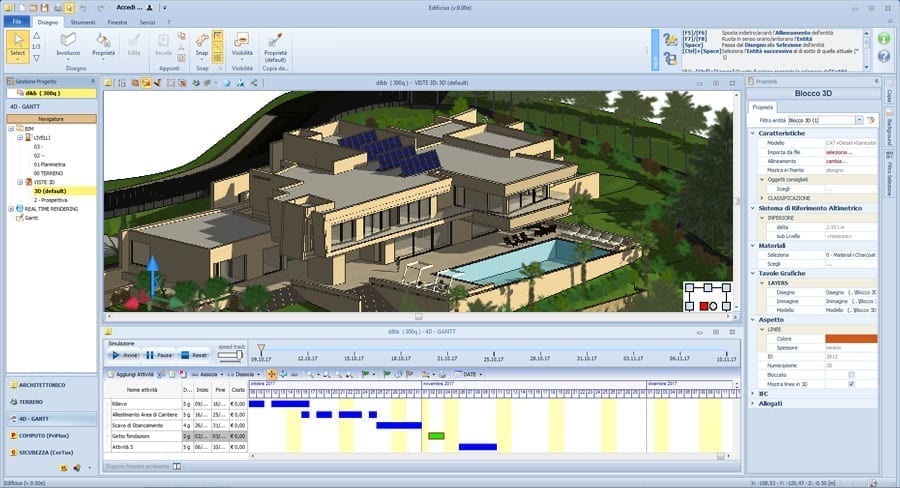Open the COMPUTO (PriMus) section
Viewport: 900px width, 488px height.
coord(44,436)
